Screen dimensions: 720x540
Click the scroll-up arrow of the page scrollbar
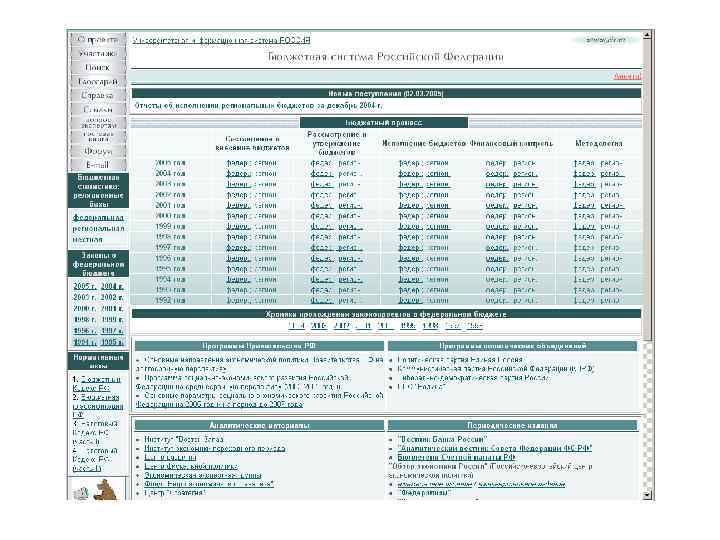(647, 35)
